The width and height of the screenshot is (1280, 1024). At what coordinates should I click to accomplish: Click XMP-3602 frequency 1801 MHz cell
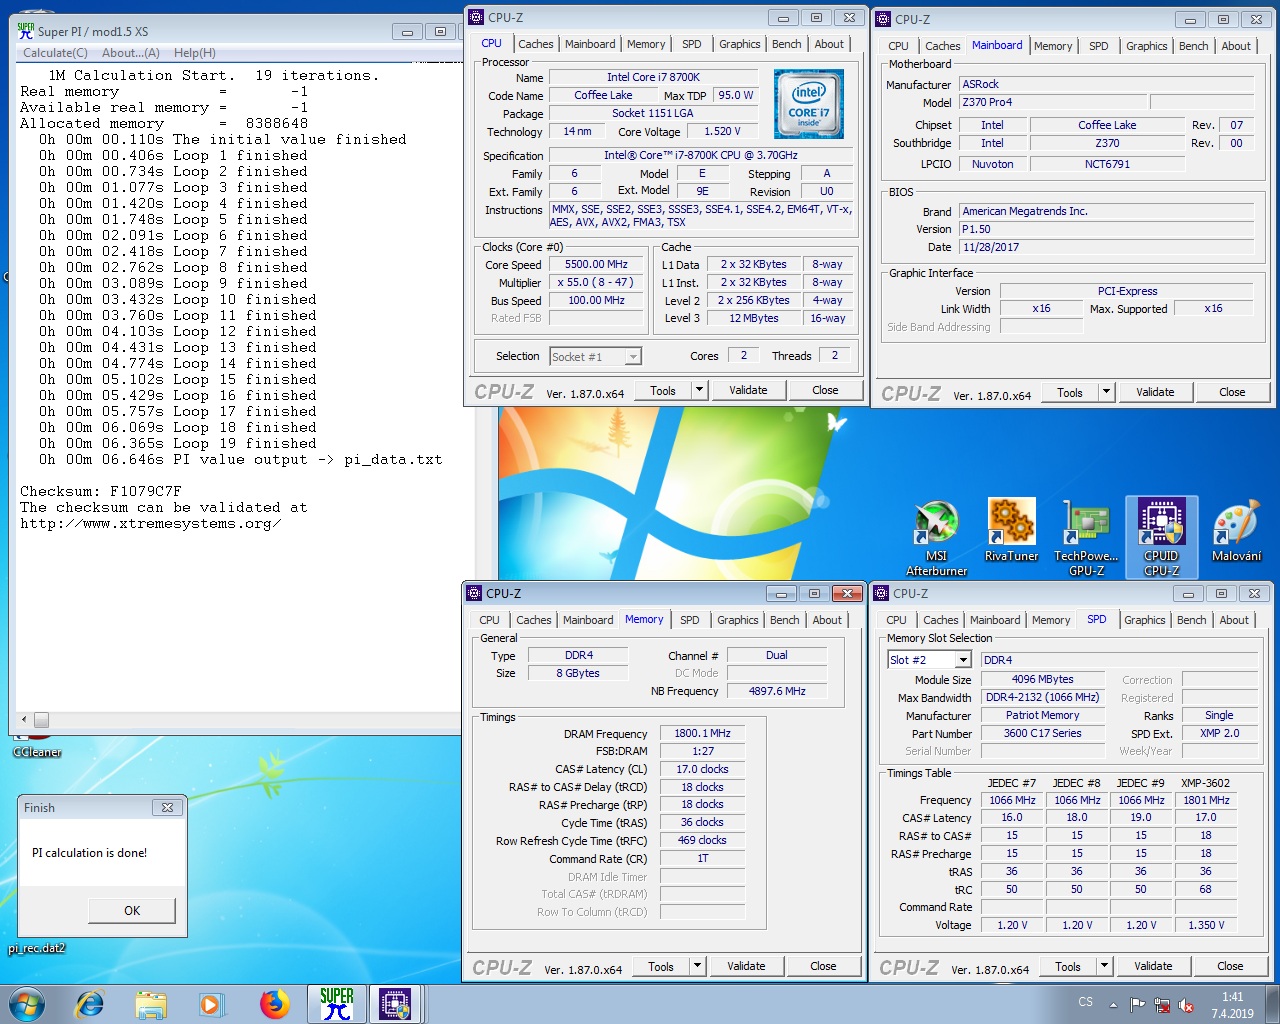pyautogui.click(x=1206, y=800)
